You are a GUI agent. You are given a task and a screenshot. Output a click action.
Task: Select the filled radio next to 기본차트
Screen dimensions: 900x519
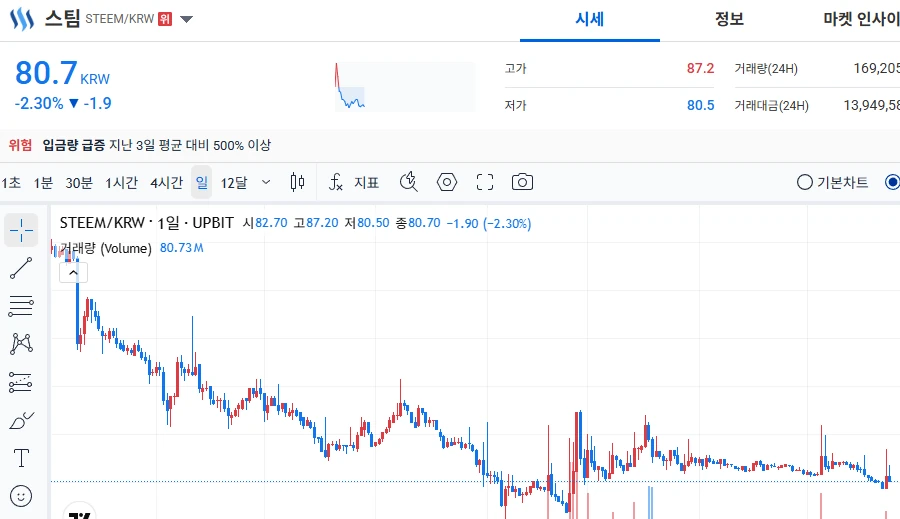[893, 183]
